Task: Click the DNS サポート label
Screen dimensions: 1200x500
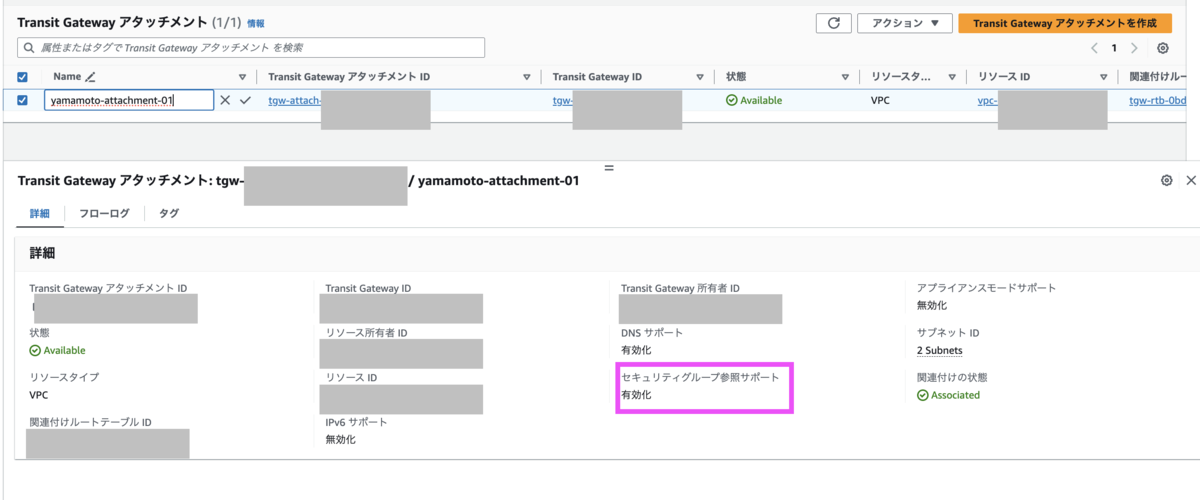Action: [x=652, y=332]
